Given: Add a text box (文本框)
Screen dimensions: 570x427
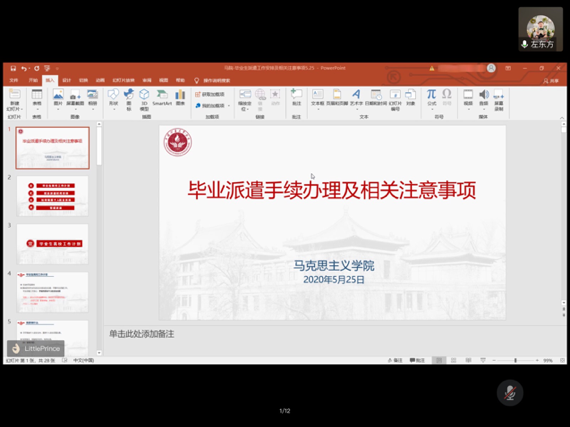Looking at the screenshot, I should [317, 97].
